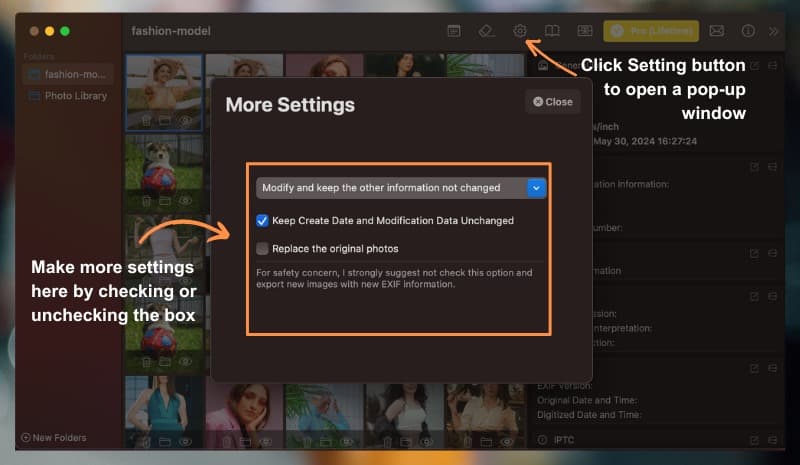Toggle eye icon on selected hat-woman thumbnail
Viewport: 800px width, 465px height.
click(186, 121)
